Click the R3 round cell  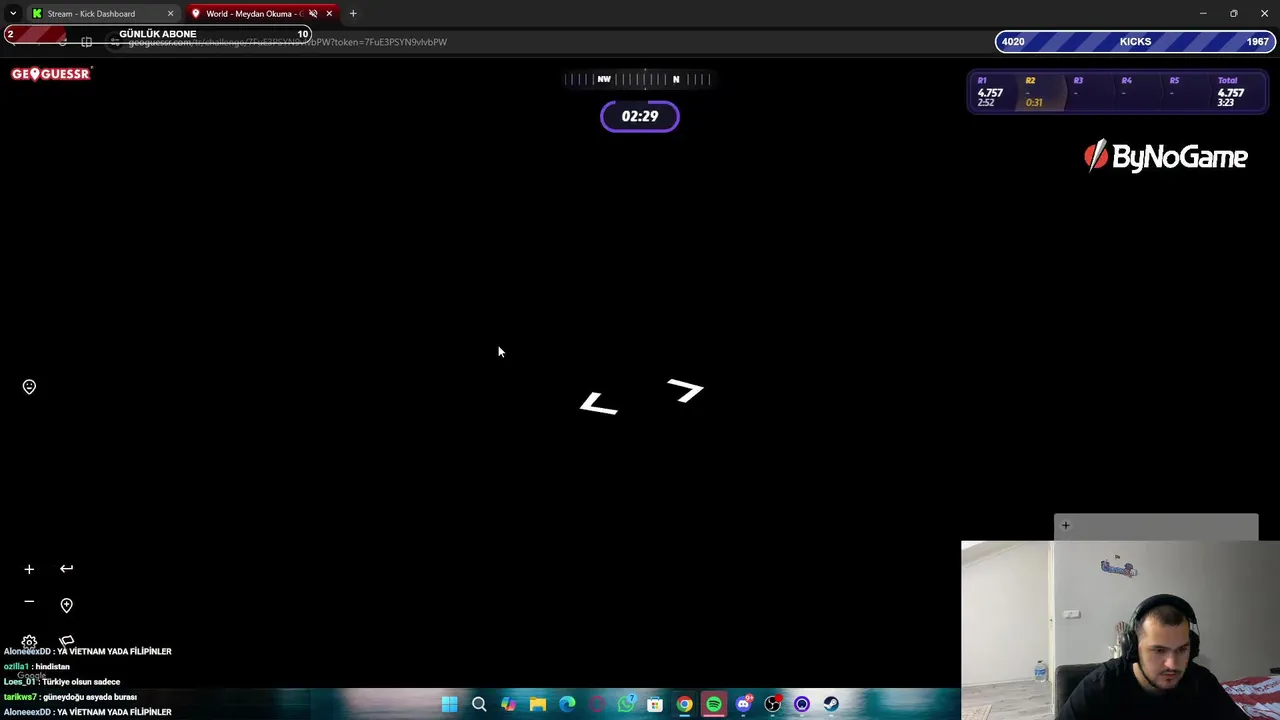click(1078, 91)
